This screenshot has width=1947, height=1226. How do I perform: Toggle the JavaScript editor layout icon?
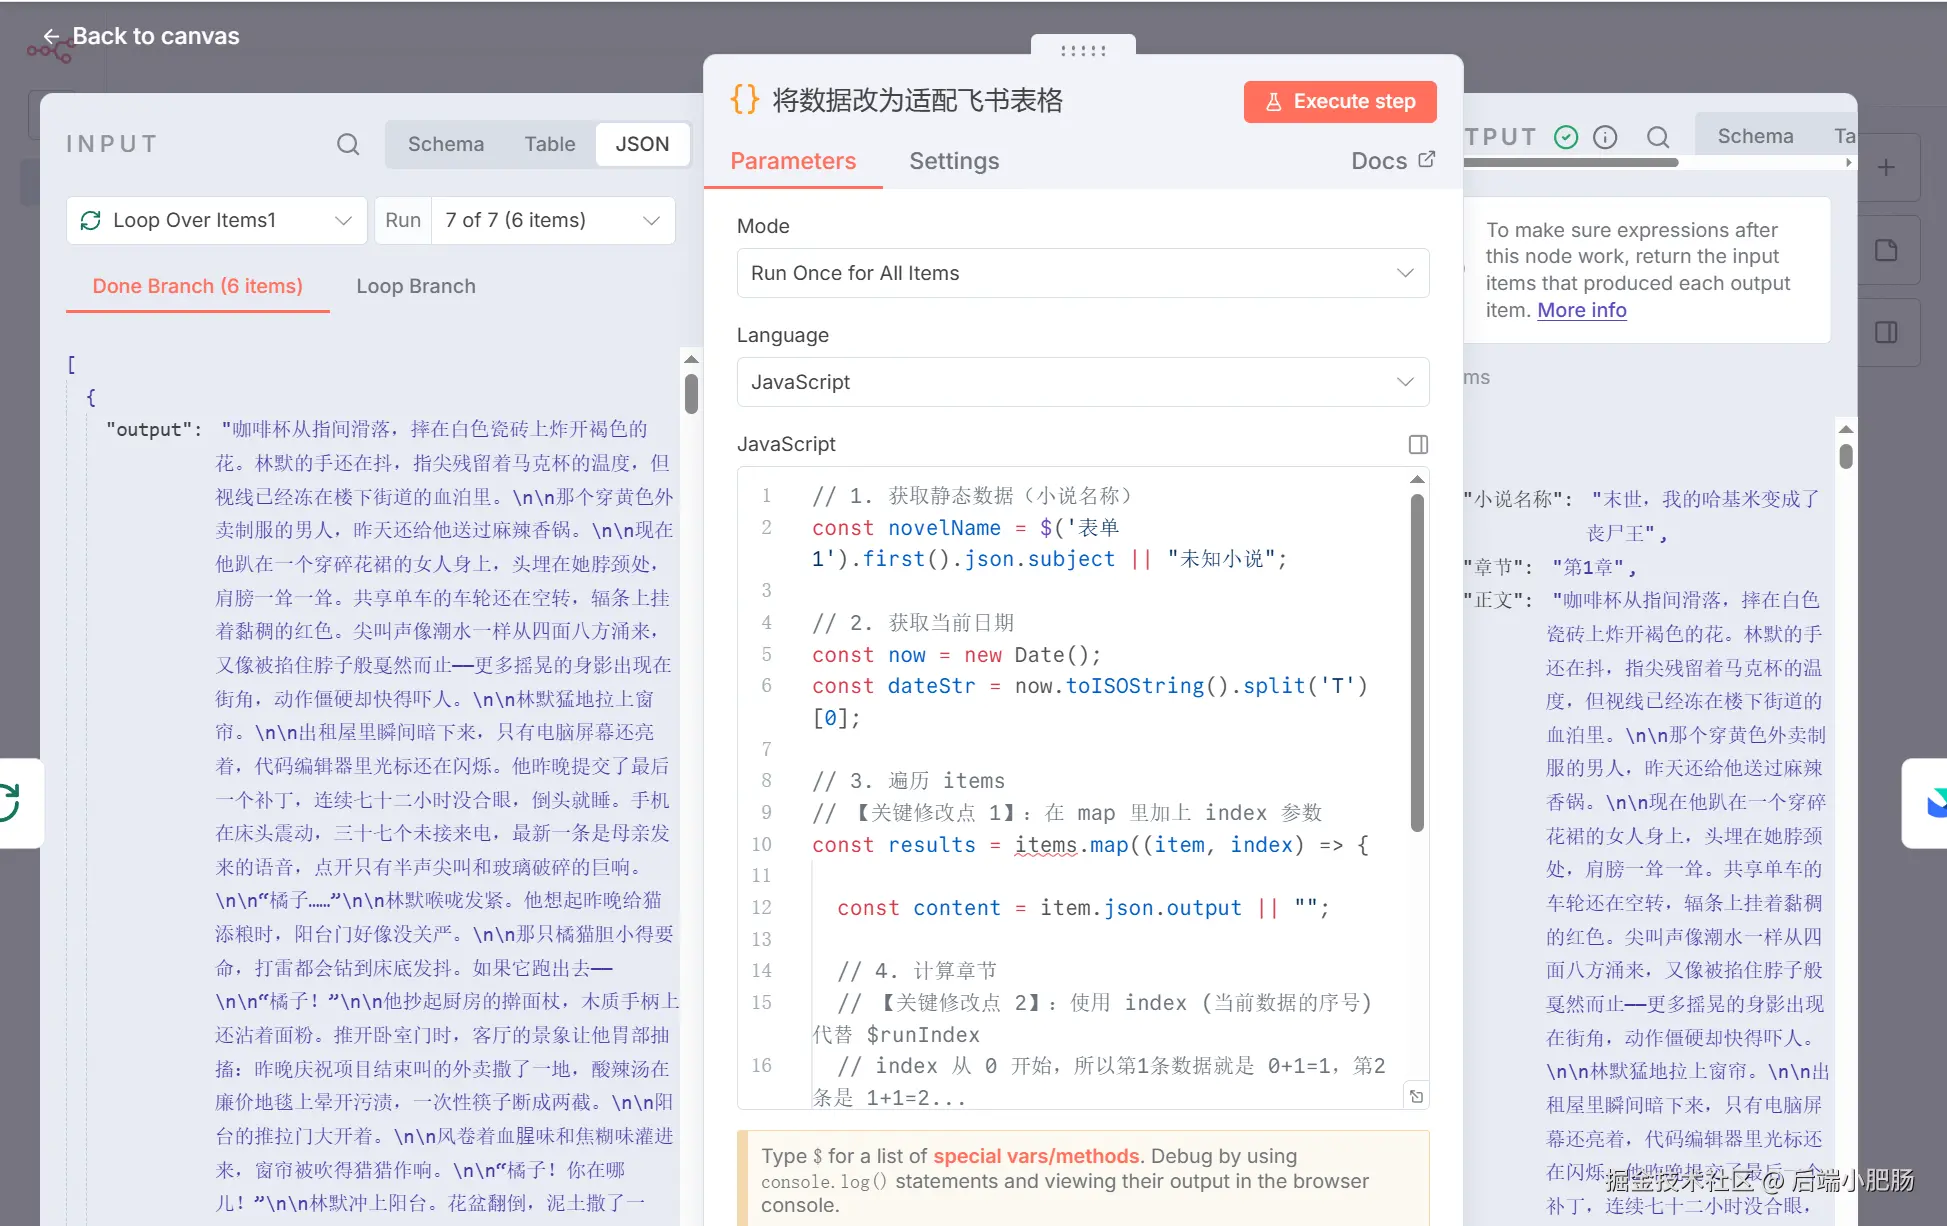(x=1417, y=444)
